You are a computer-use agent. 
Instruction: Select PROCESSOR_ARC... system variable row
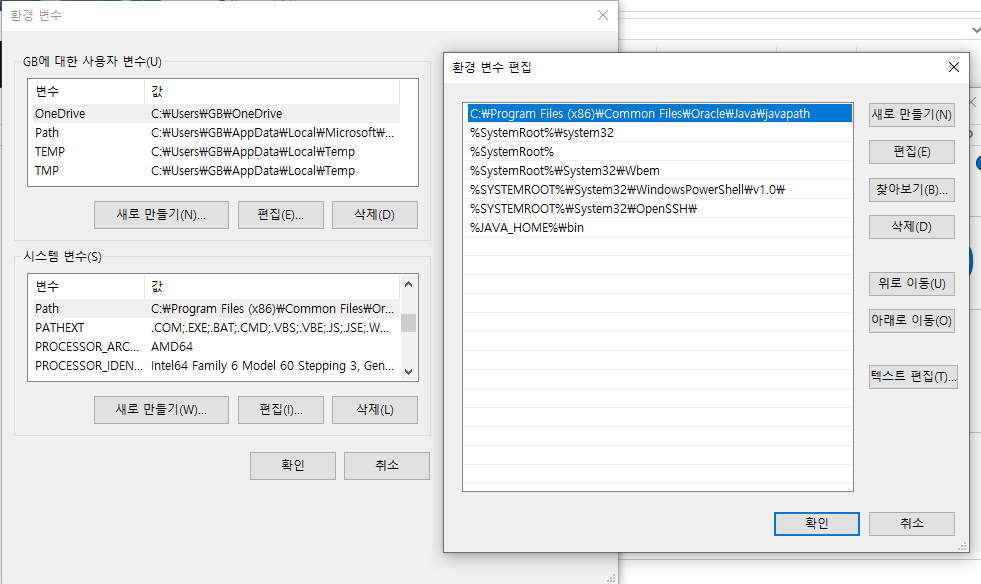click(x=216, y=347)
